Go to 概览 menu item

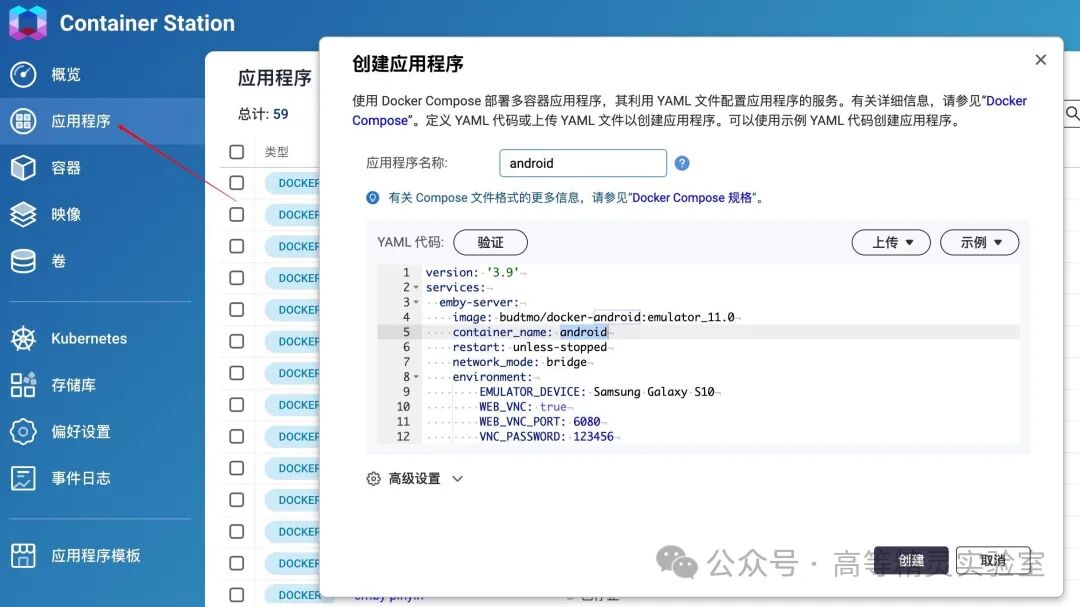[x=66, y=74]
